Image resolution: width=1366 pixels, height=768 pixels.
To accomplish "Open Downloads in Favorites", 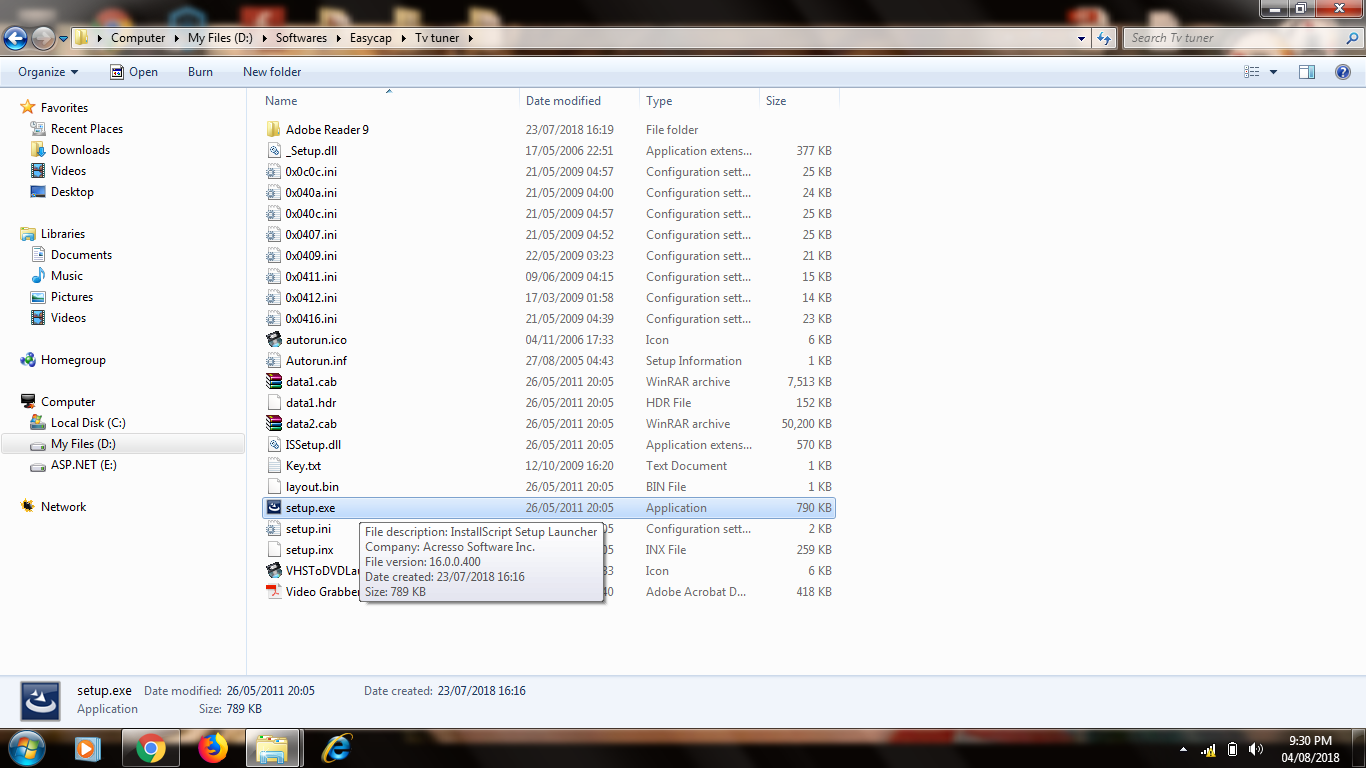I will pos(80,150).
